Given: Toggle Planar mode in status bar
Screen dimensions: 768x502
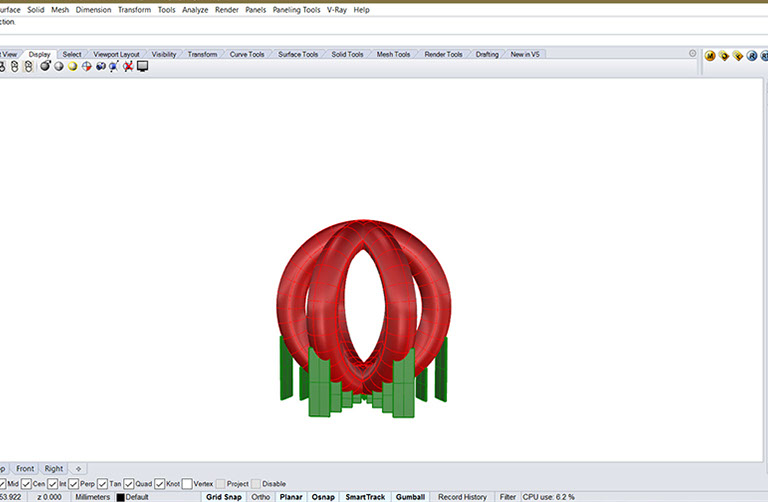Looking at the screenshot, I should point(291,497).
